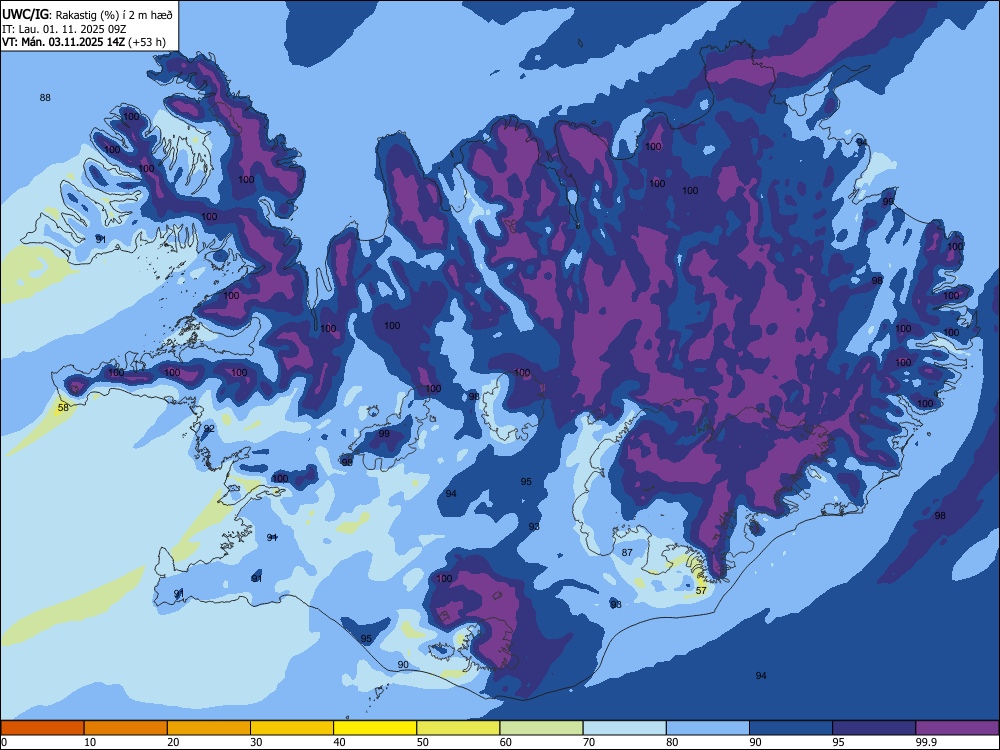Select the low humidity value 58

pyautogui.click(x=63, y=408)
